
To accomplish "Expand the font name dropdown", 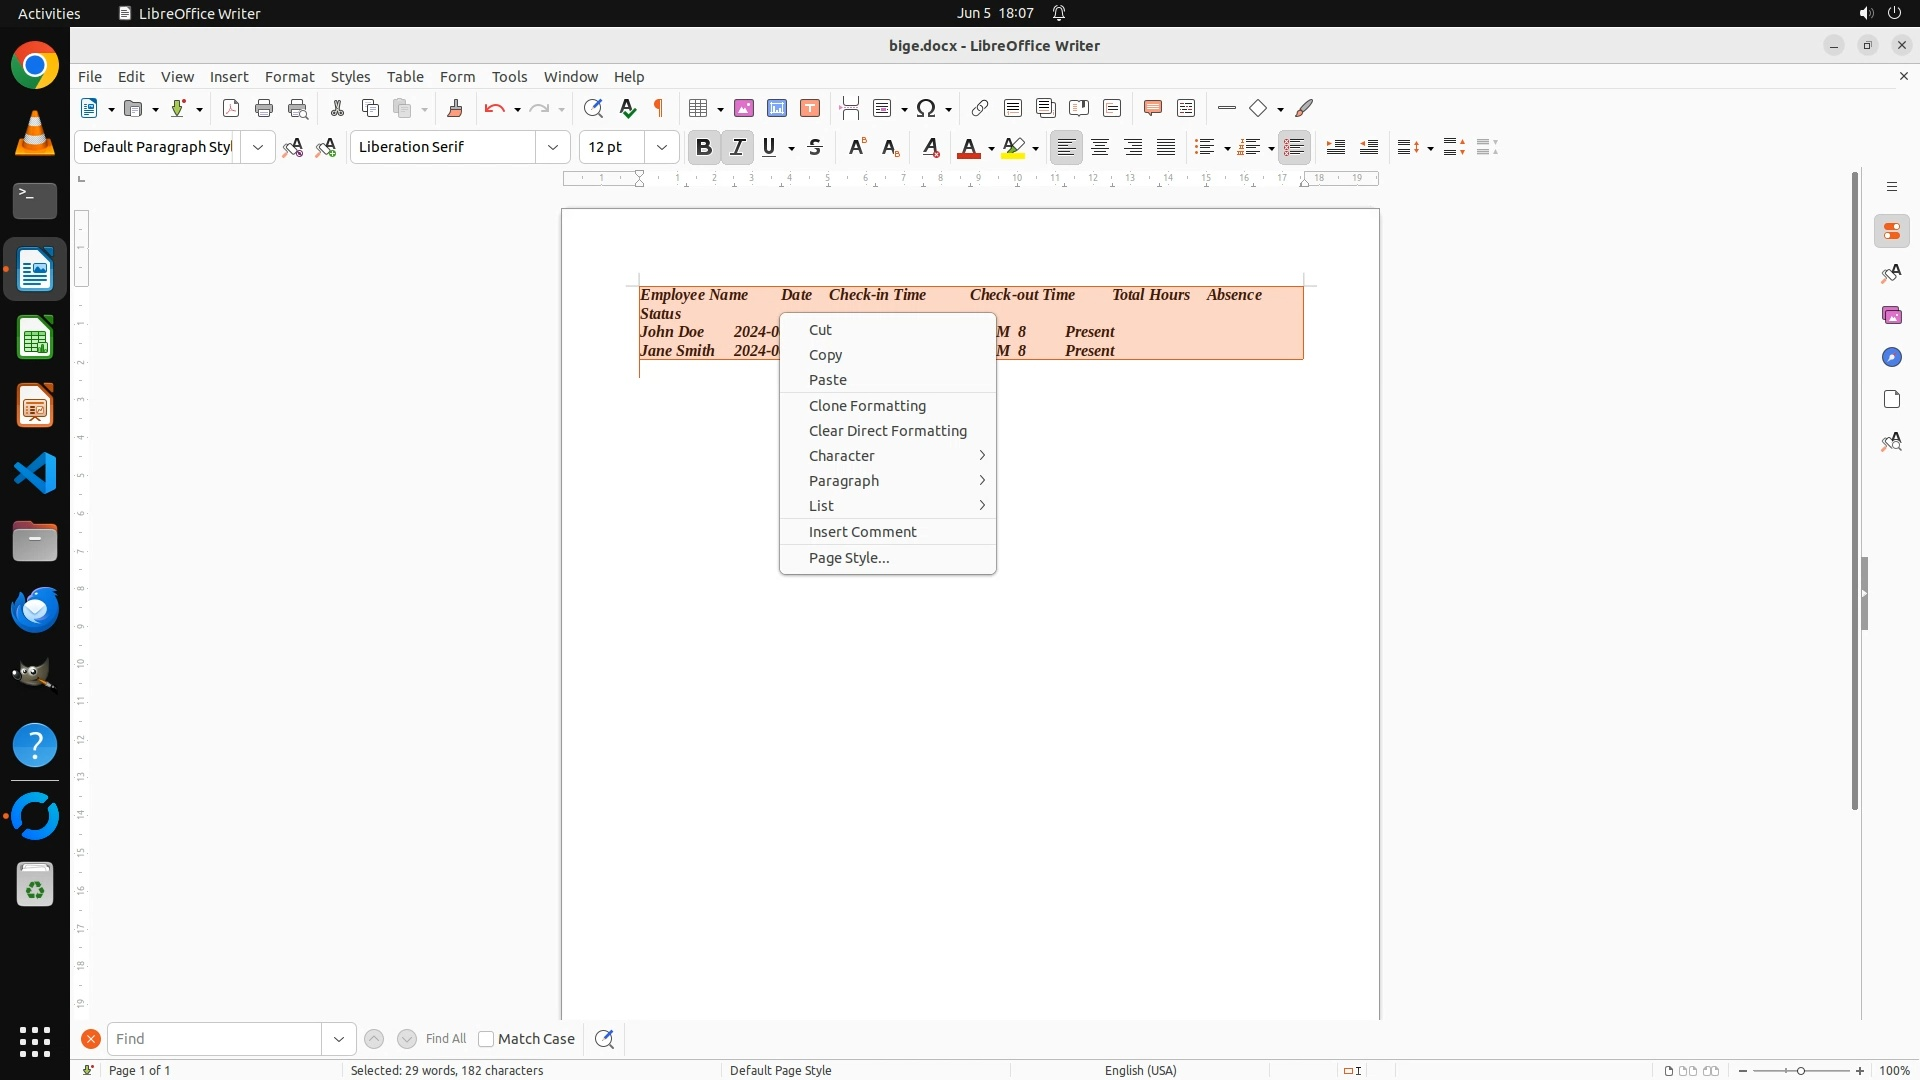I will pyautogui.click(x=553, y=147).
